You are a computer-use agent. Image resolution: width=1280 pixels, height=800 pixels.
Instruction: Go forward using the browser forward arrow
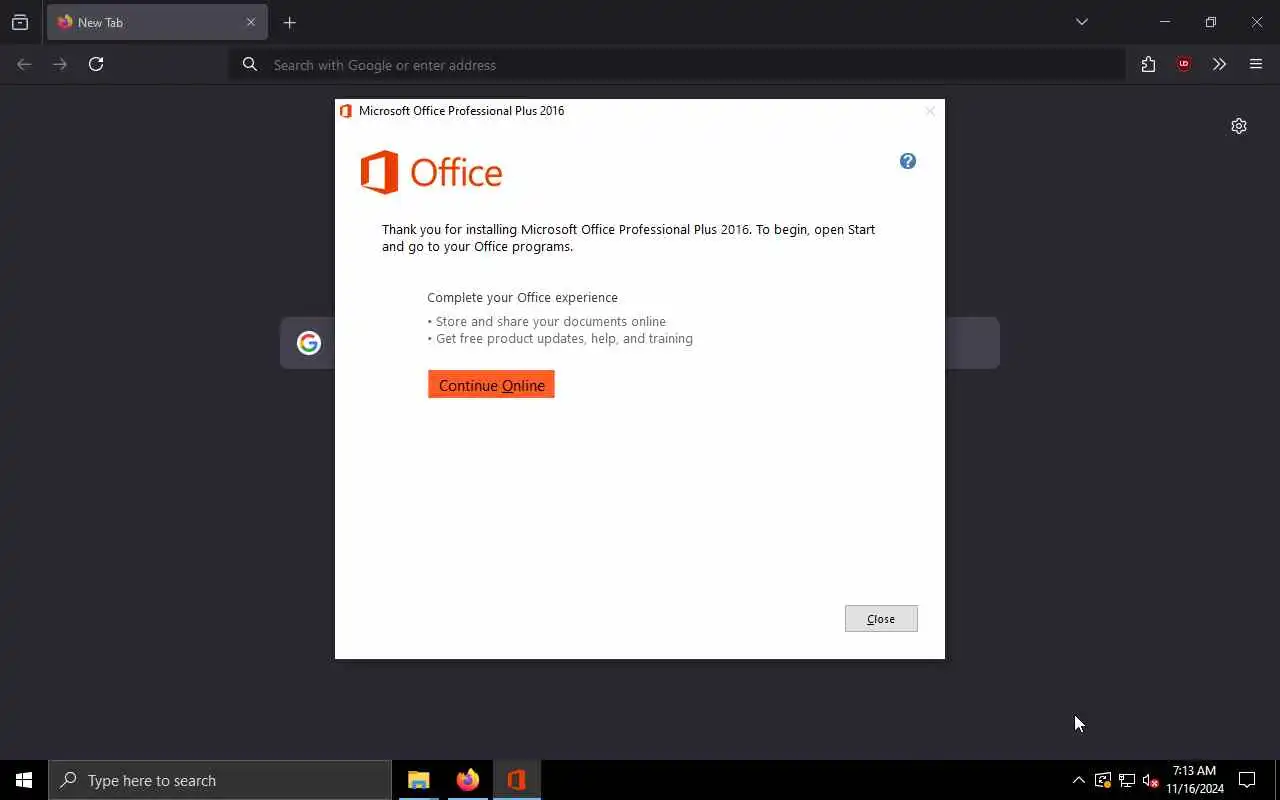60,64
